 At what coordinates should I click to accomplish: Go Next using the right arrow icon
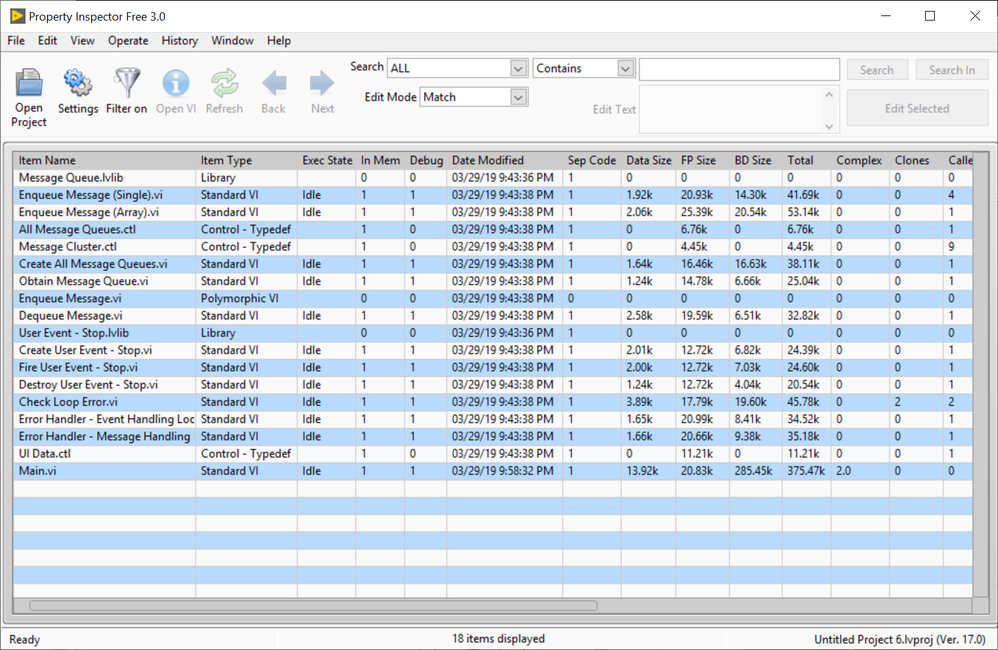(322, 83)
